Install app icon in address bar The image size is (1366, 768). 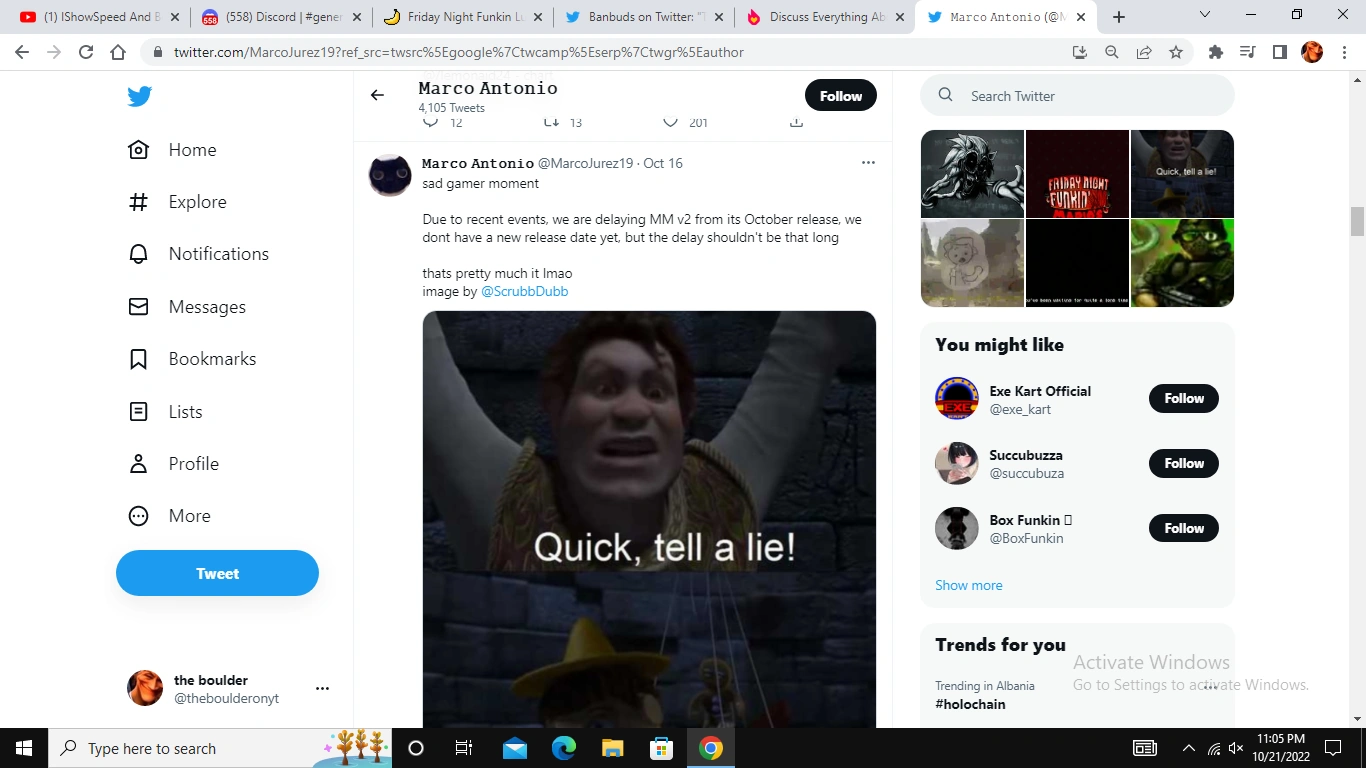coord(1080,52)
